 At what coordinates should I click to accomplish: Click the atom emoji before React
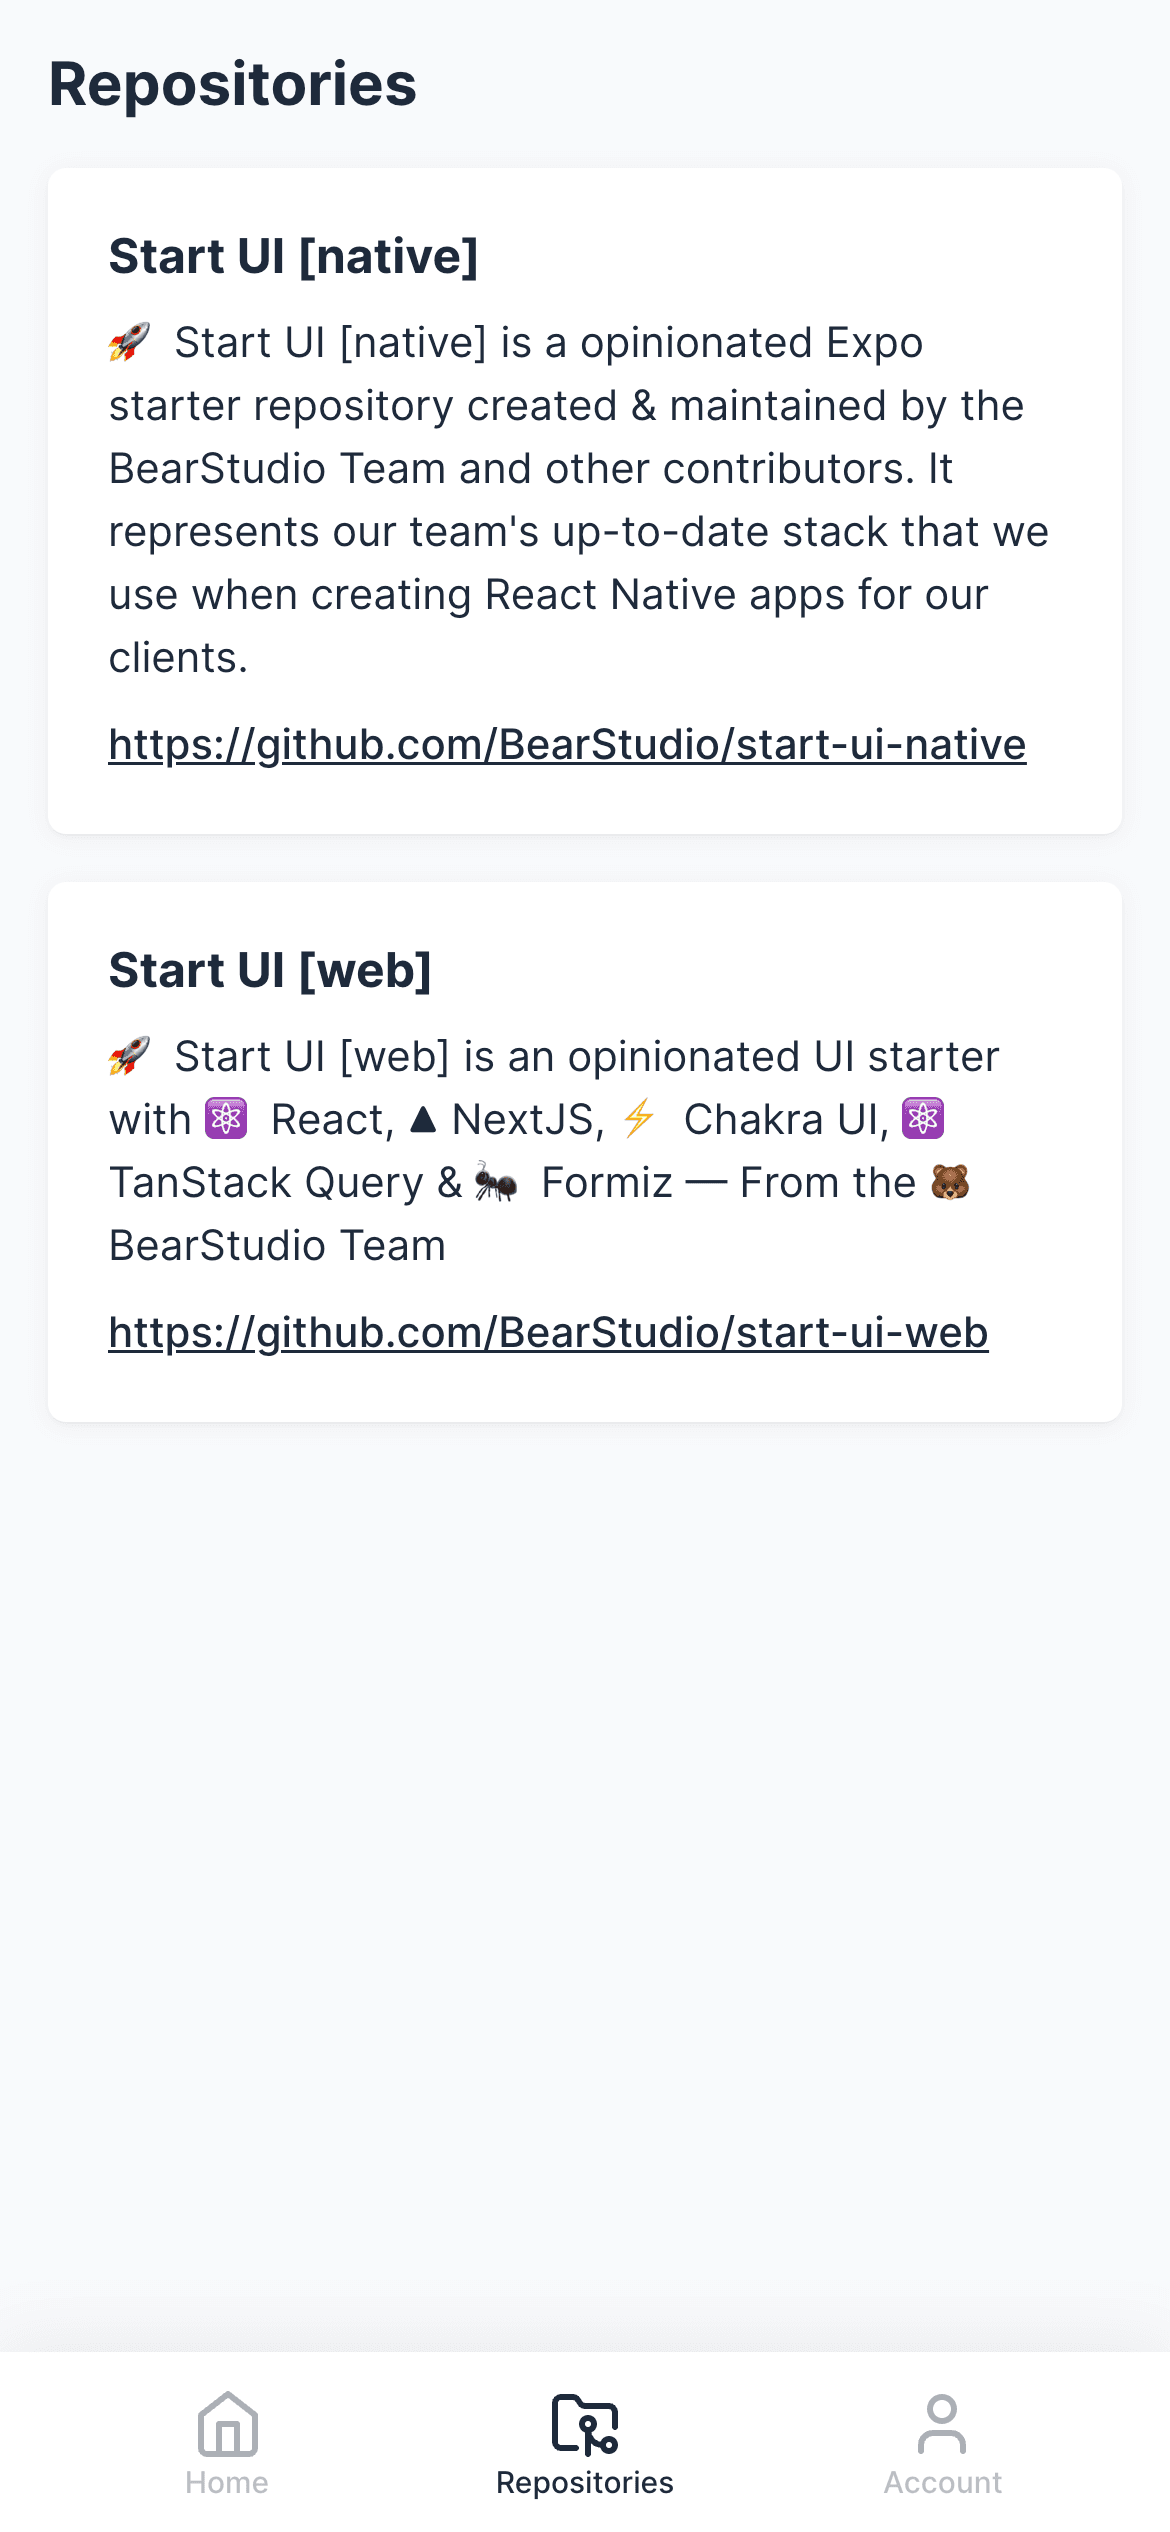click(x=226, y=1119)
